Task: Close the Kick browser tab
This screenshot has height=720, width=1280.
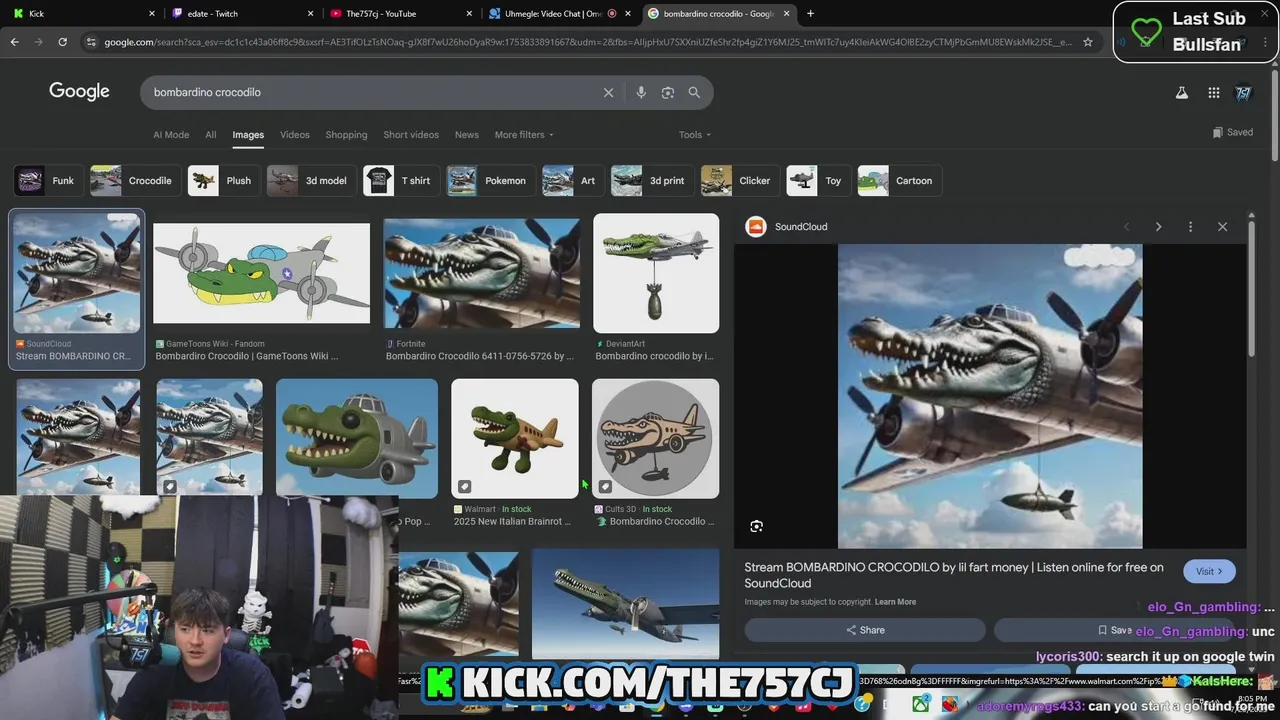Action: click(152, 14)
